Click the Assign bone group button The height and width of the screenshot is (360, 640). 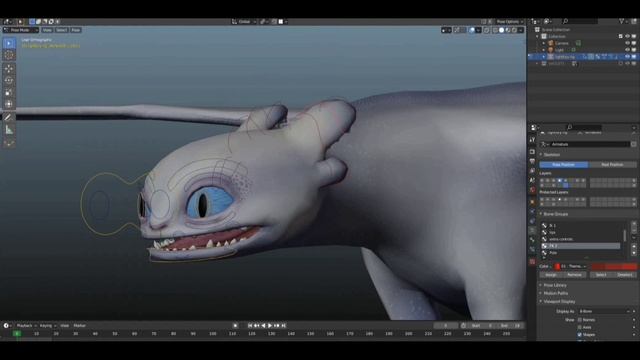tap(551, 275)
